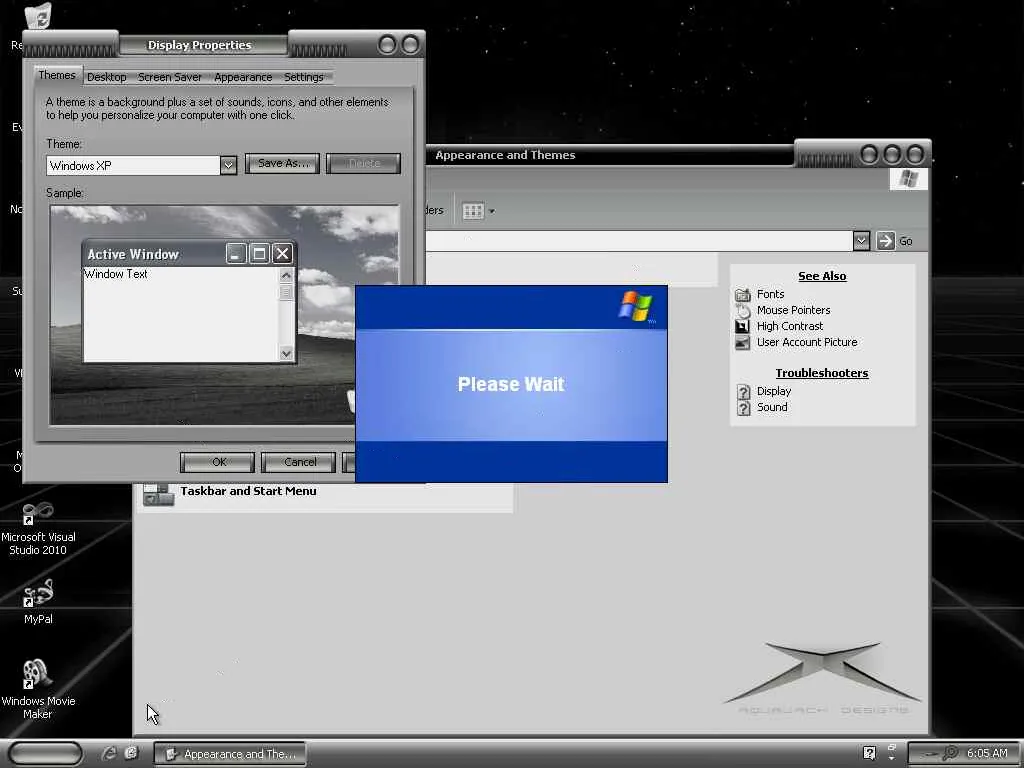Open the Recycle Bin desktop icon
The image size is (1024, 768).
[40, 16]
